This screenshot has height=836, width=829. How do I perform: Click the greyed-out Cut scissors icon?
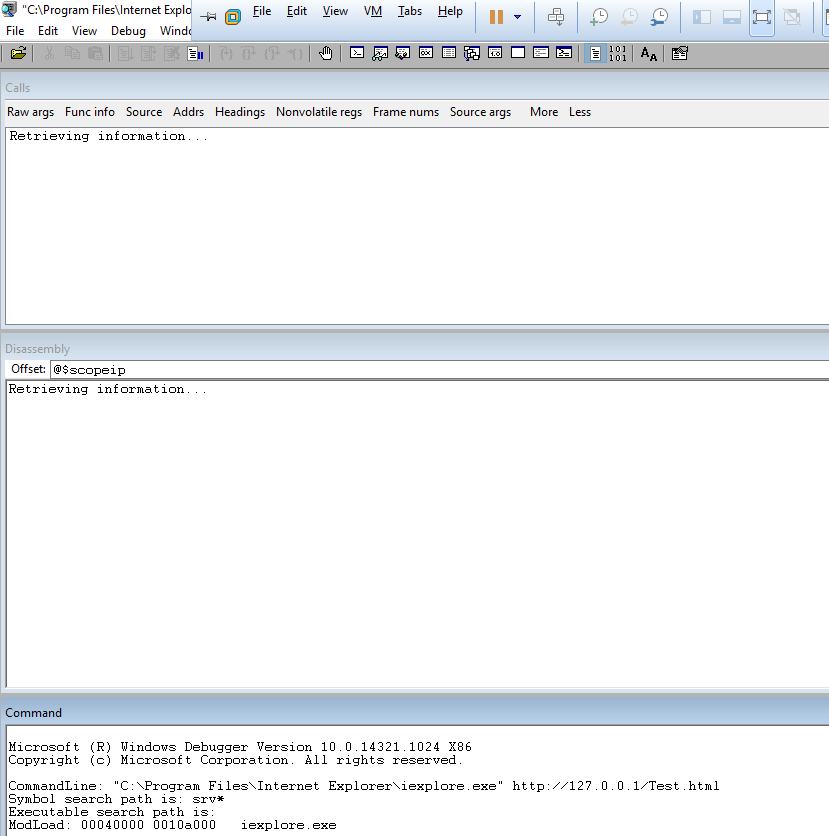50,53
